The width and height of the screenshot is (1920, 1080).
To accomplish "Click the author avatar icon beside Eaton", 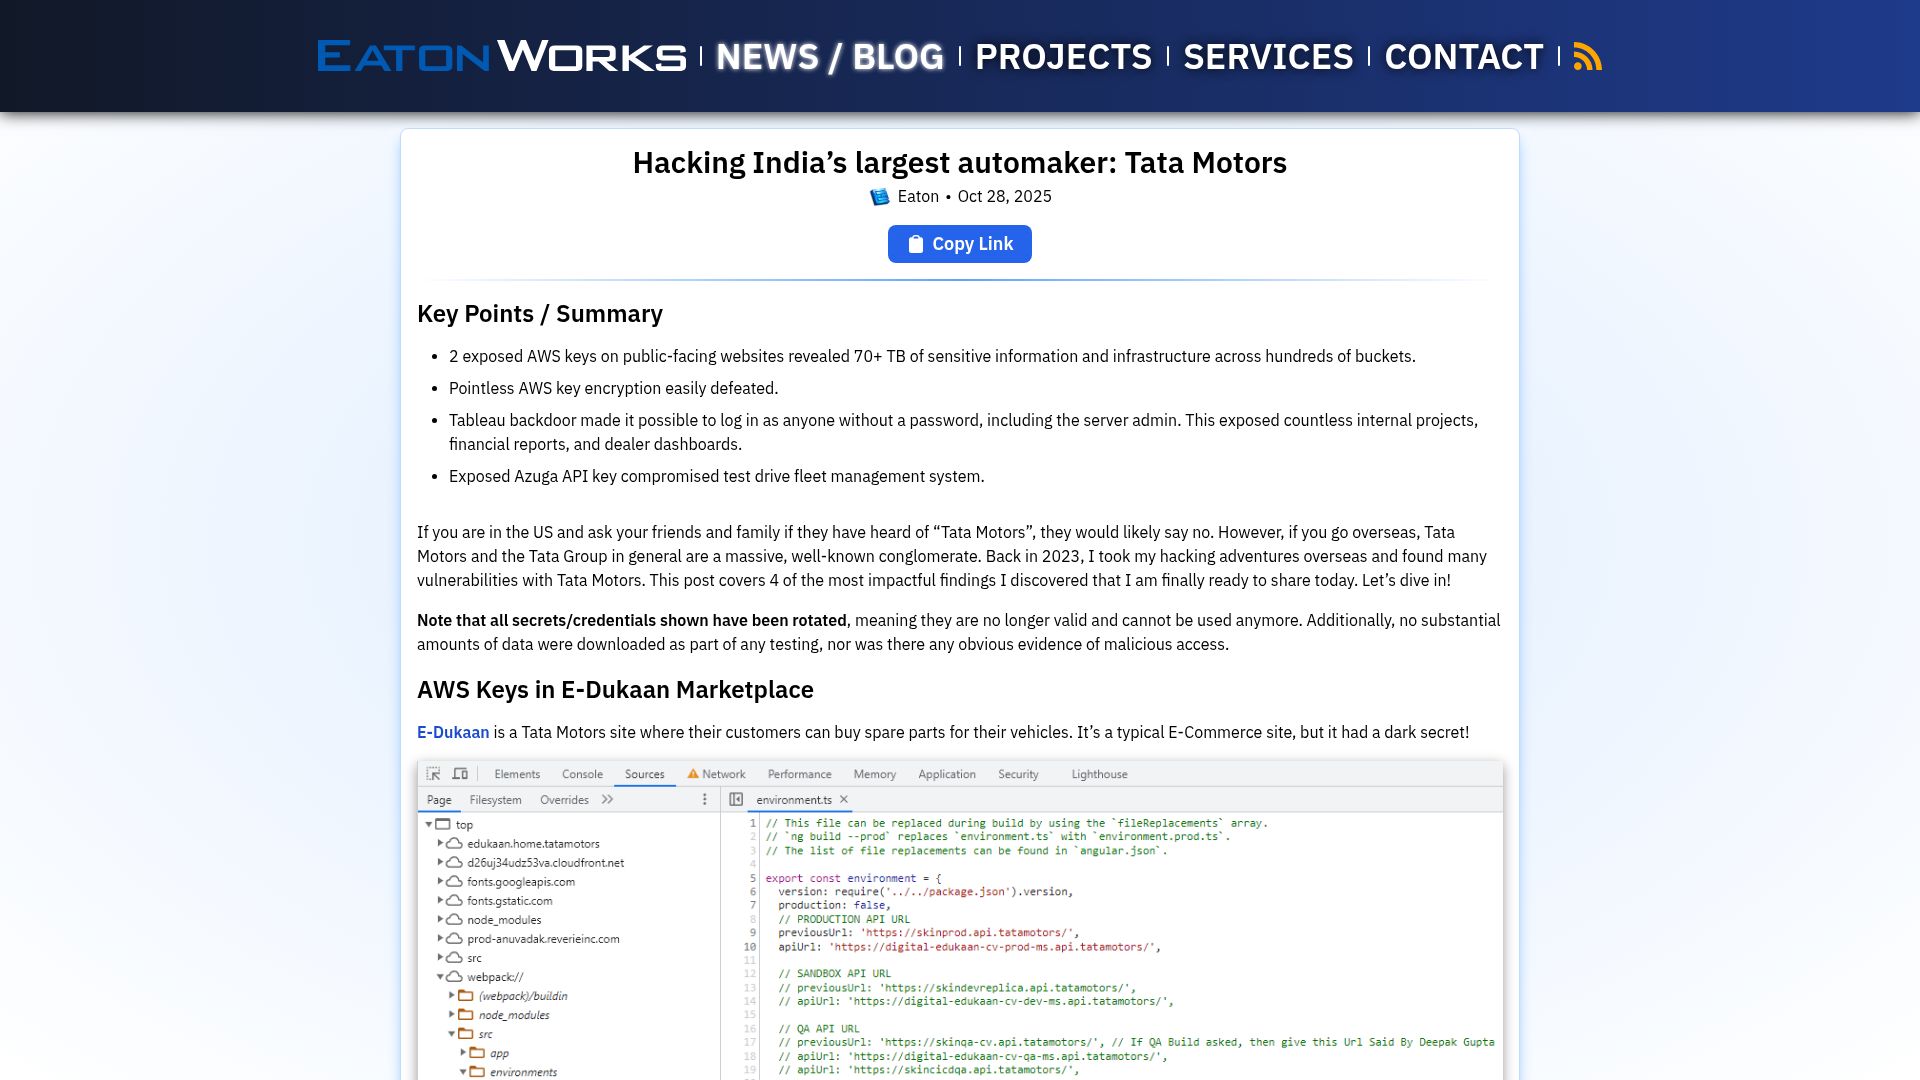I will click(x=879, y=197).
